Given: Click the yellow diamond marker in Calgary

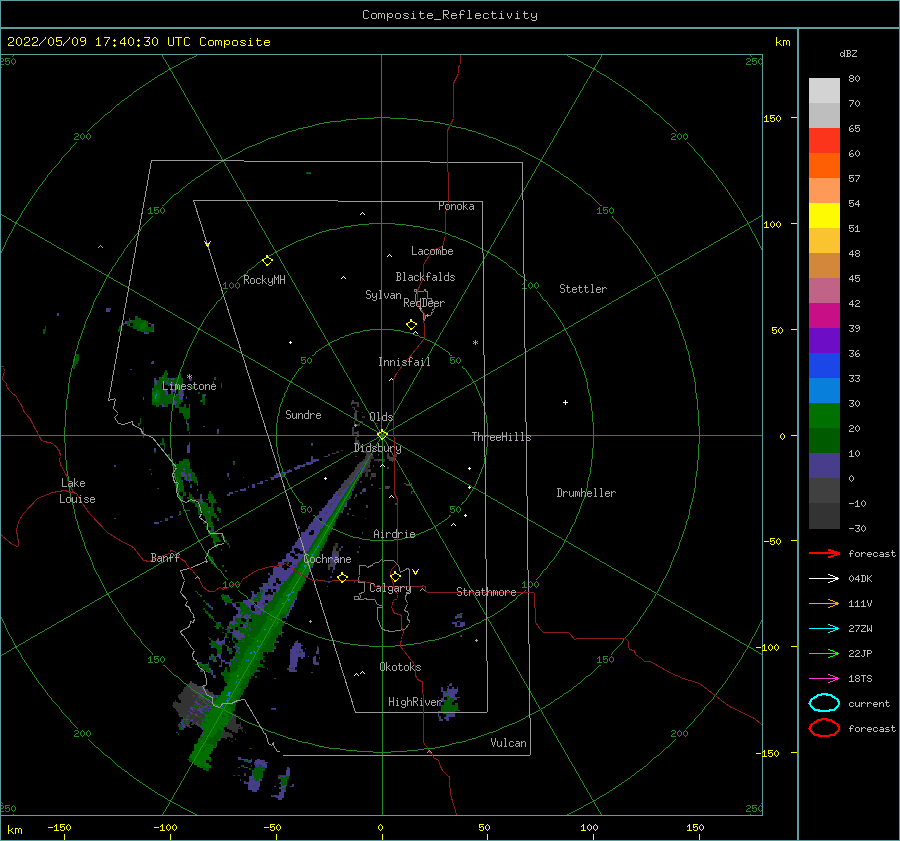Looking at the screenshot, I should pyautogui.click(x=395, y=576).
